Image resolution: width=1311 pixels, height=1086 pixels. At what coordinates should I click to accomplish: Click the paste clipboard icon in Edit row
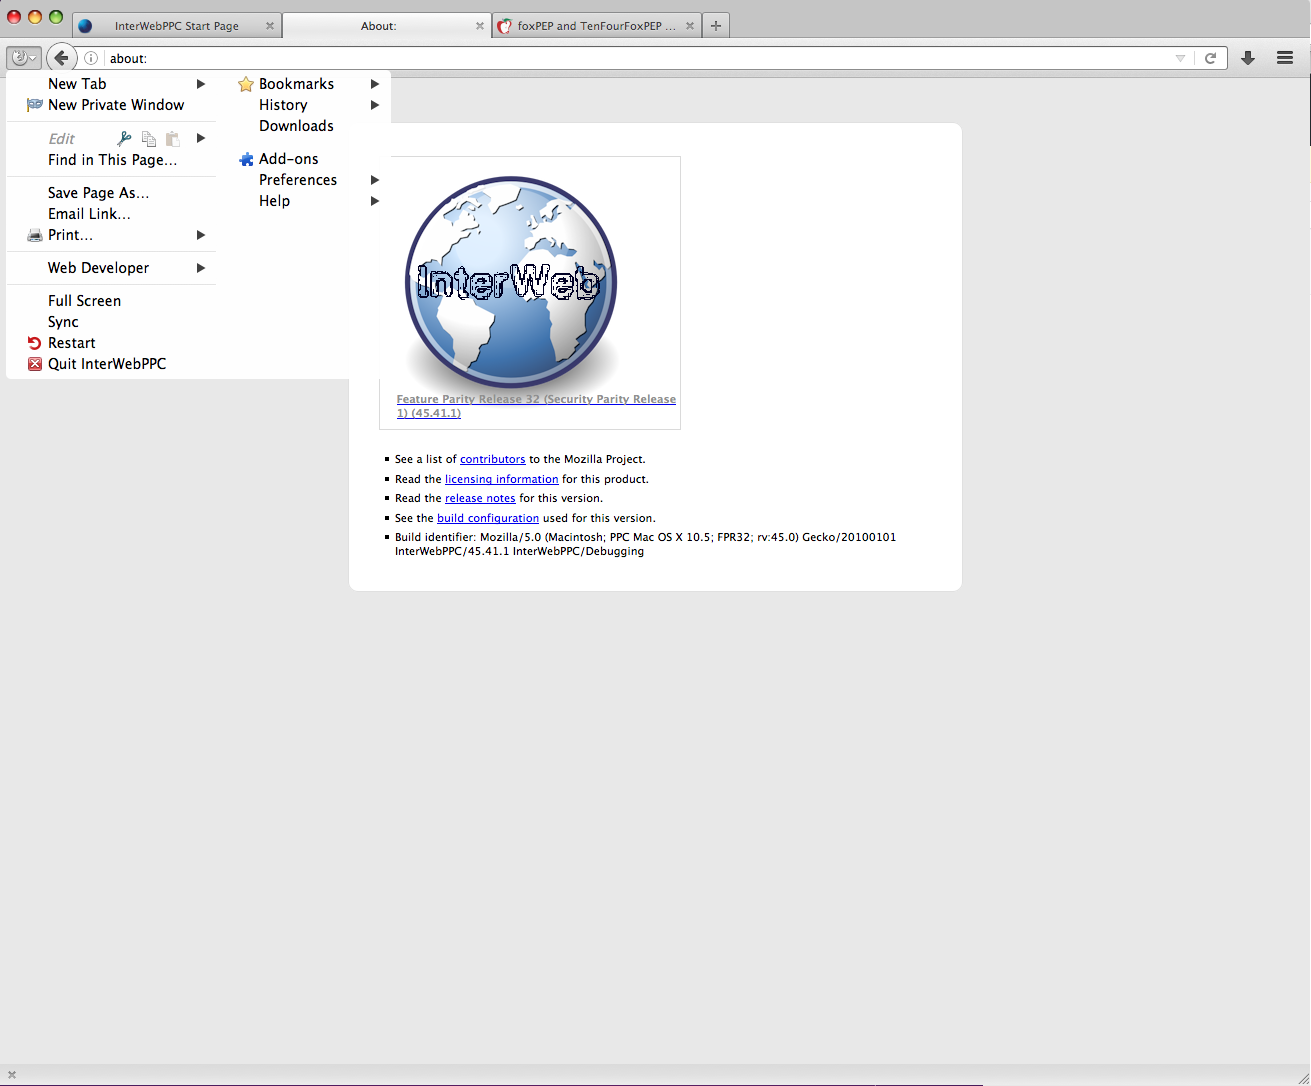coord(173,138)
